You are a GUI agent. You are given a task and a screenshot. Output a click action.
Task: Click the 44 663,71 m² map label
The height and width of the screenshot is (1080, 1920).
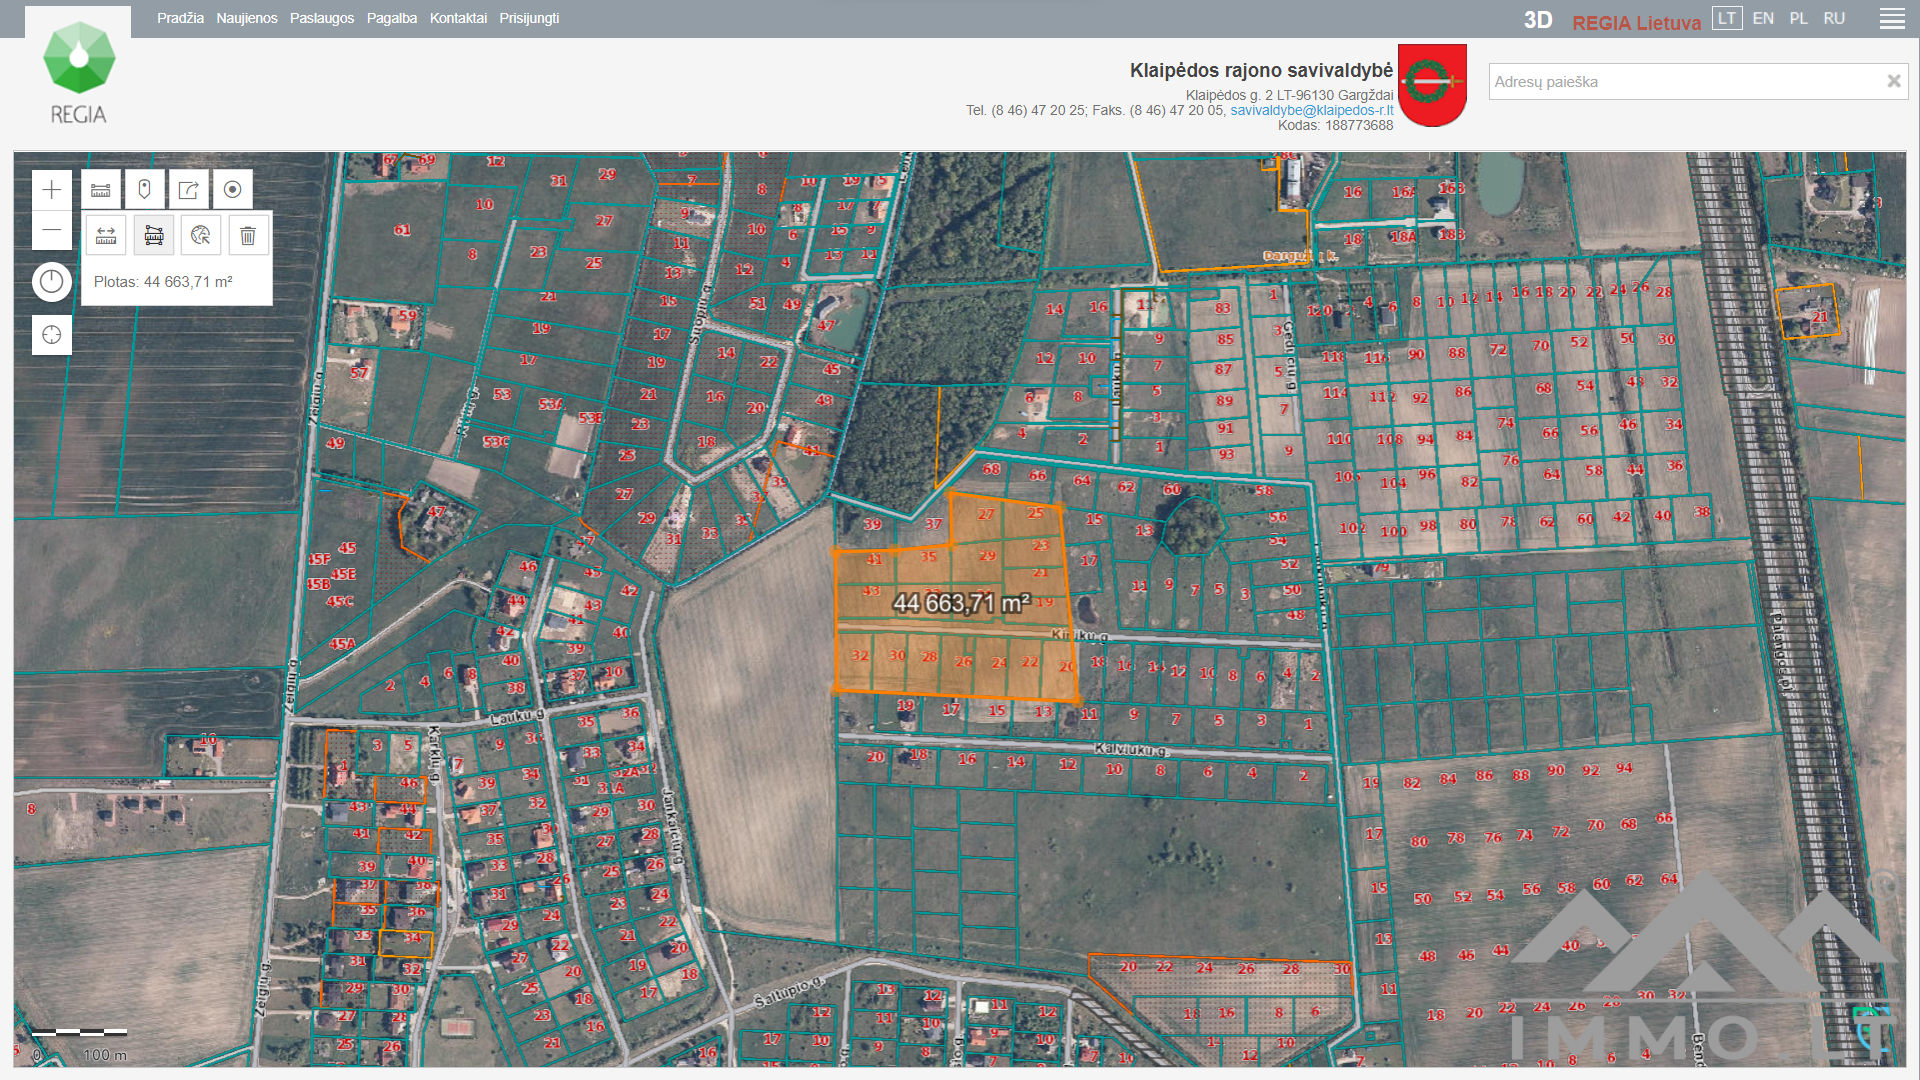(x=961, y=604)
